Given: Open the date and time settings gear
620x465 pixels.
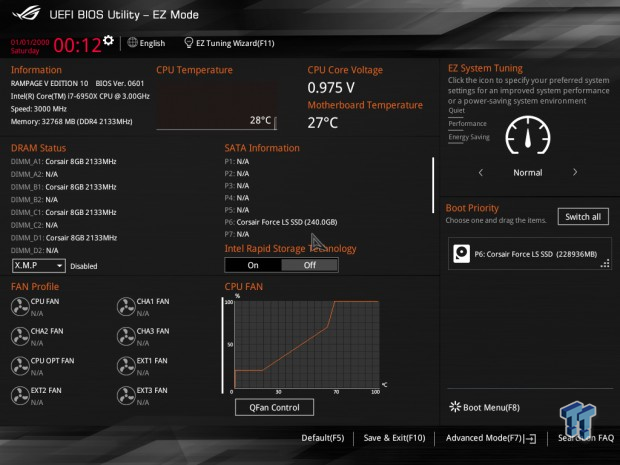Looking at the screenshot, I should (108, 40).
